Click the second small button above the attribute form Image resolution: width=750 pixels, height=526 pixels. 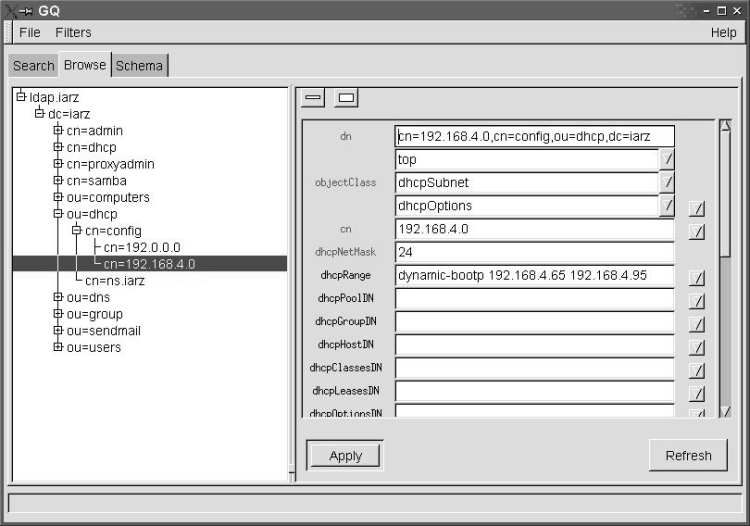(x=346, y=98)
